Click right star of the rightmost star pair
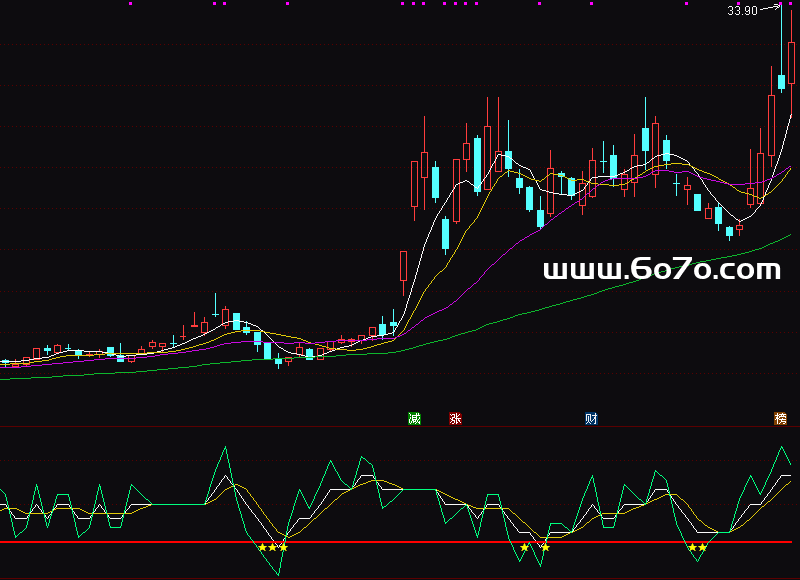The width and height of the screenshot is (800, 580). click(x=703, y=547)
